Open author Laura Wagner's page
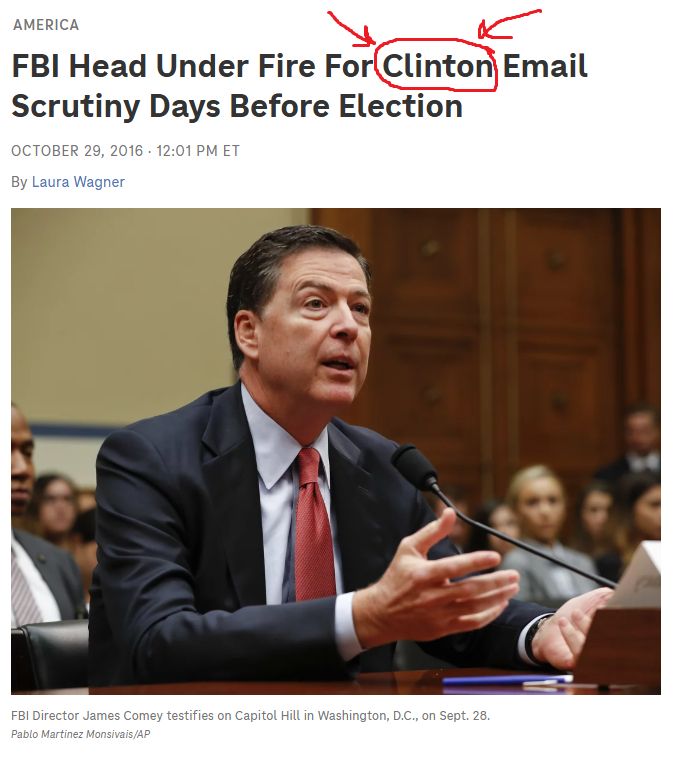The image size is (683, 759). pos(78,182)
